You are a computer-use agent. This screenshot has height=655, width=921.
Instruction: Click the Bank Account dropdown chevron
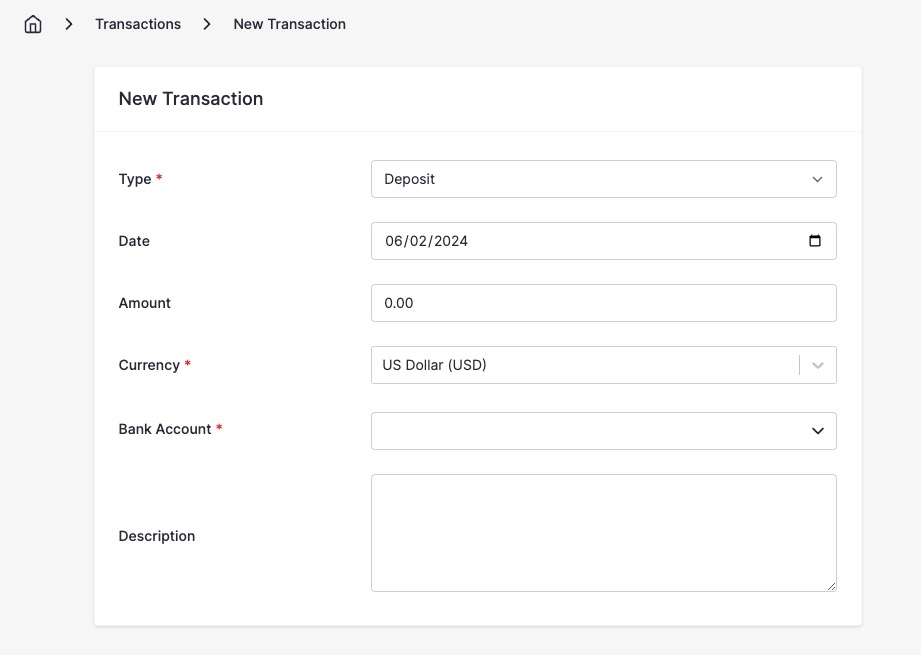coord(818,430)
